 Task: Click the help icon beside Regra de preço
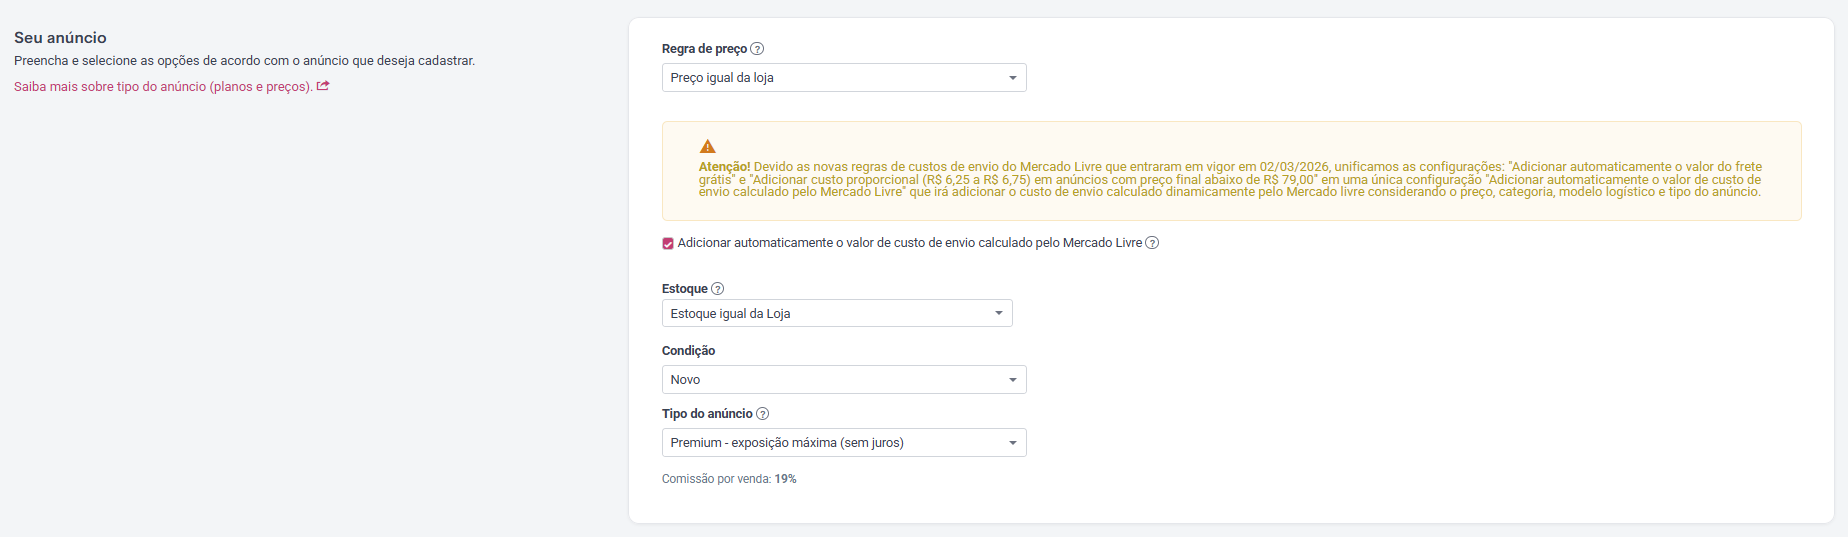pyautogui.click(x=757, y=49)
